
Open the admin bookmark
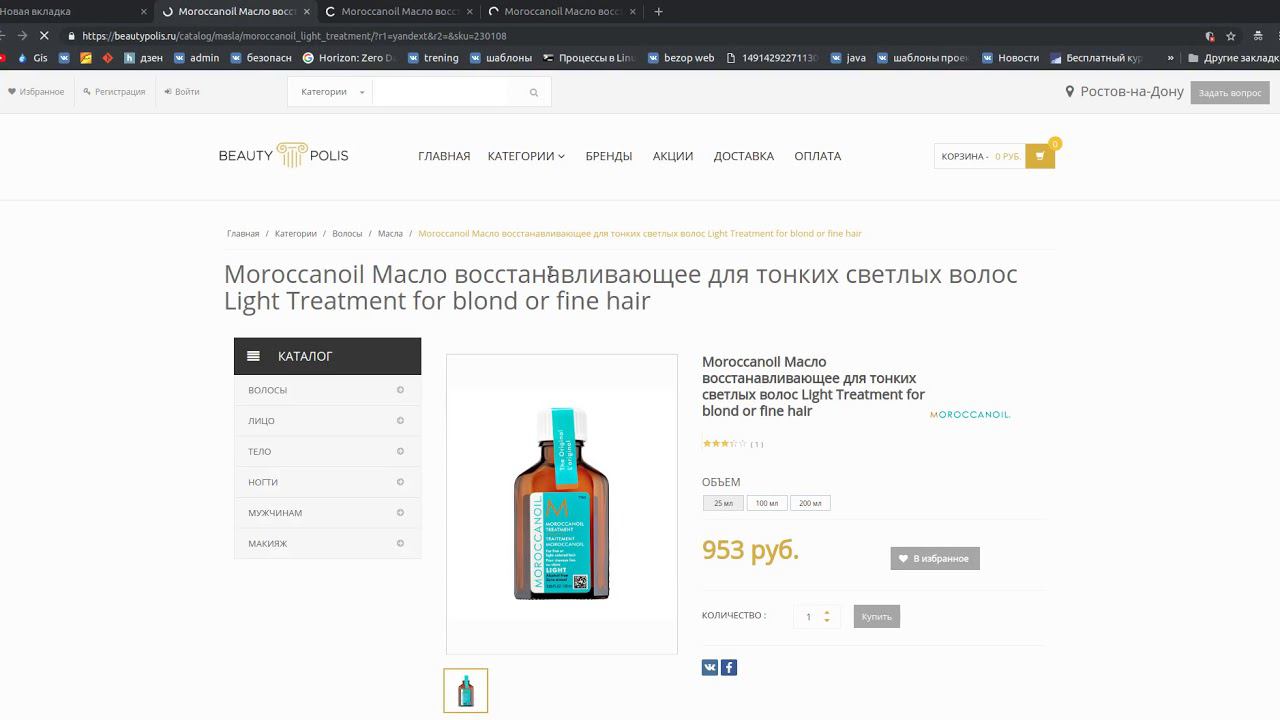coord(197,58)
